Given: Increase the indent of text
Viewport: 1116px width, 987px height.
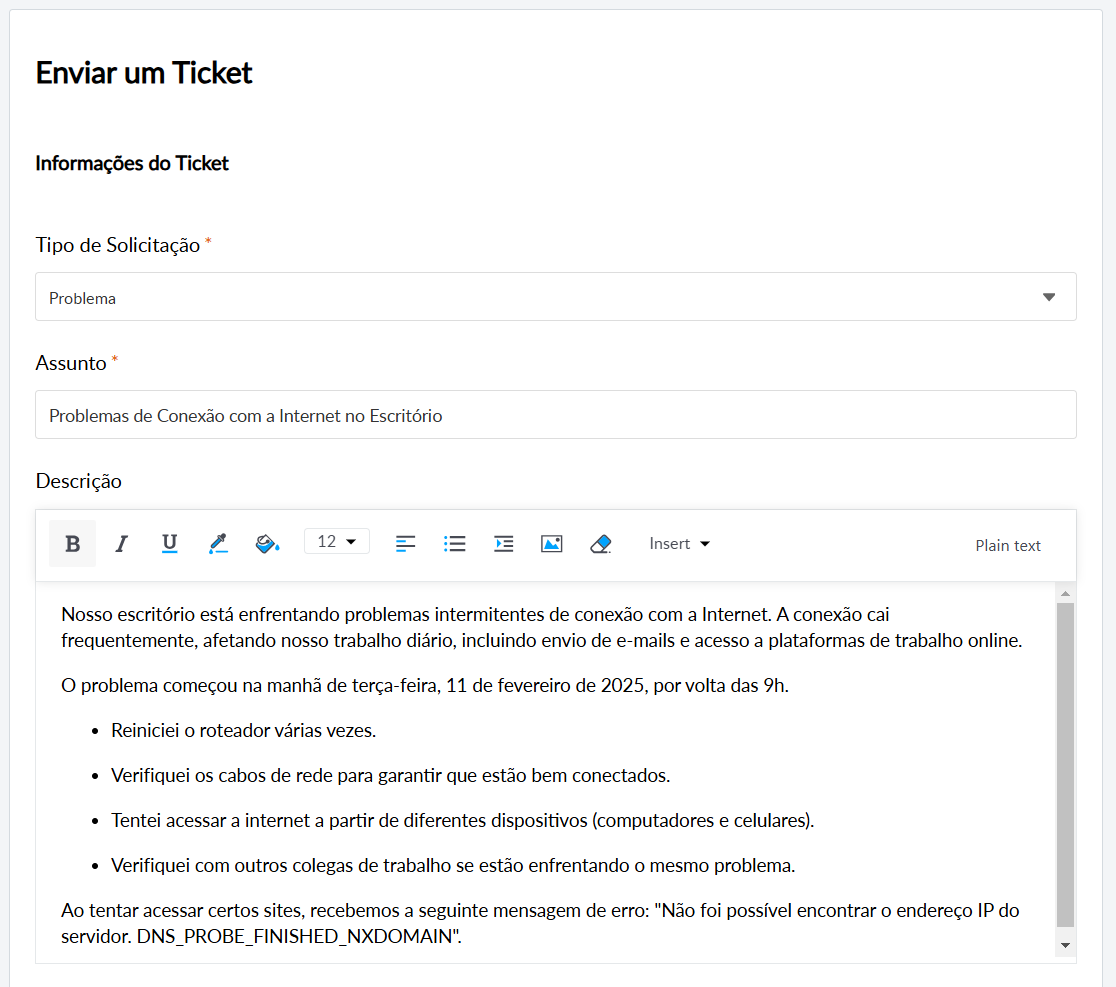Looking at the screenshot, I should pyautogui.click(x=503, y=544).
